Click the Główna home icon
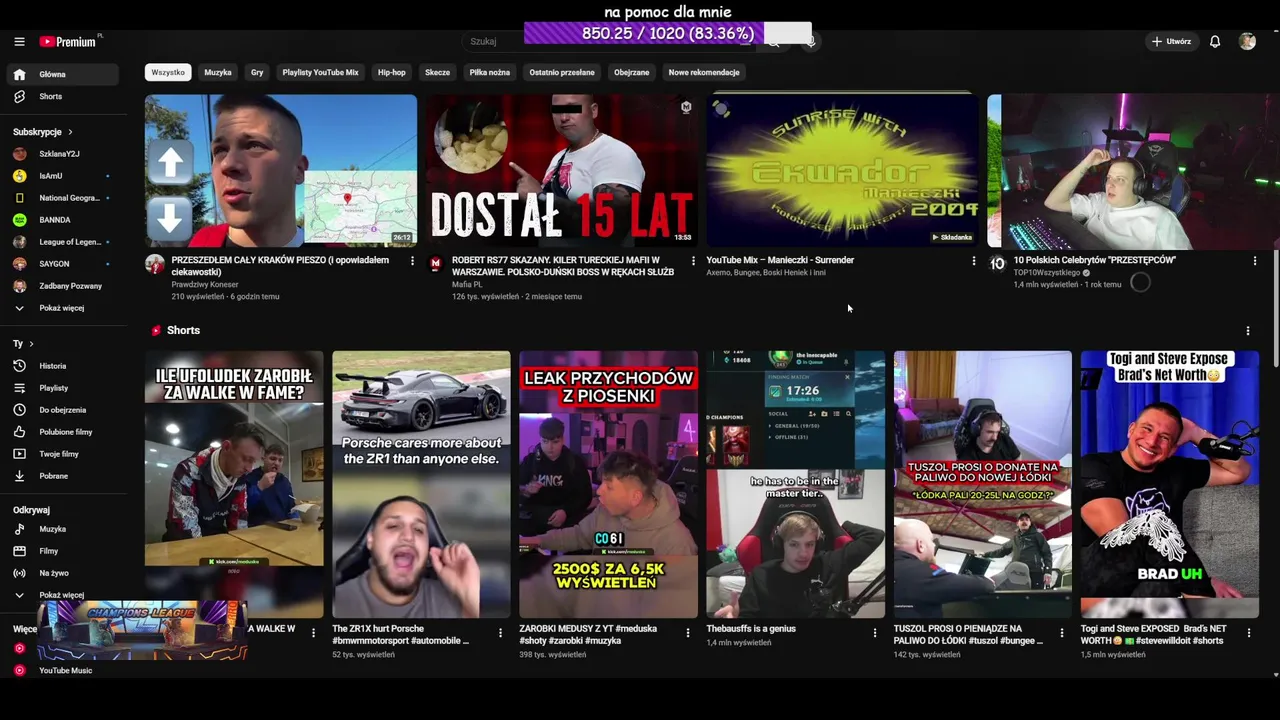Viewport: 1280px width, 720px height. pyautogui.click(x=19, y=74)
